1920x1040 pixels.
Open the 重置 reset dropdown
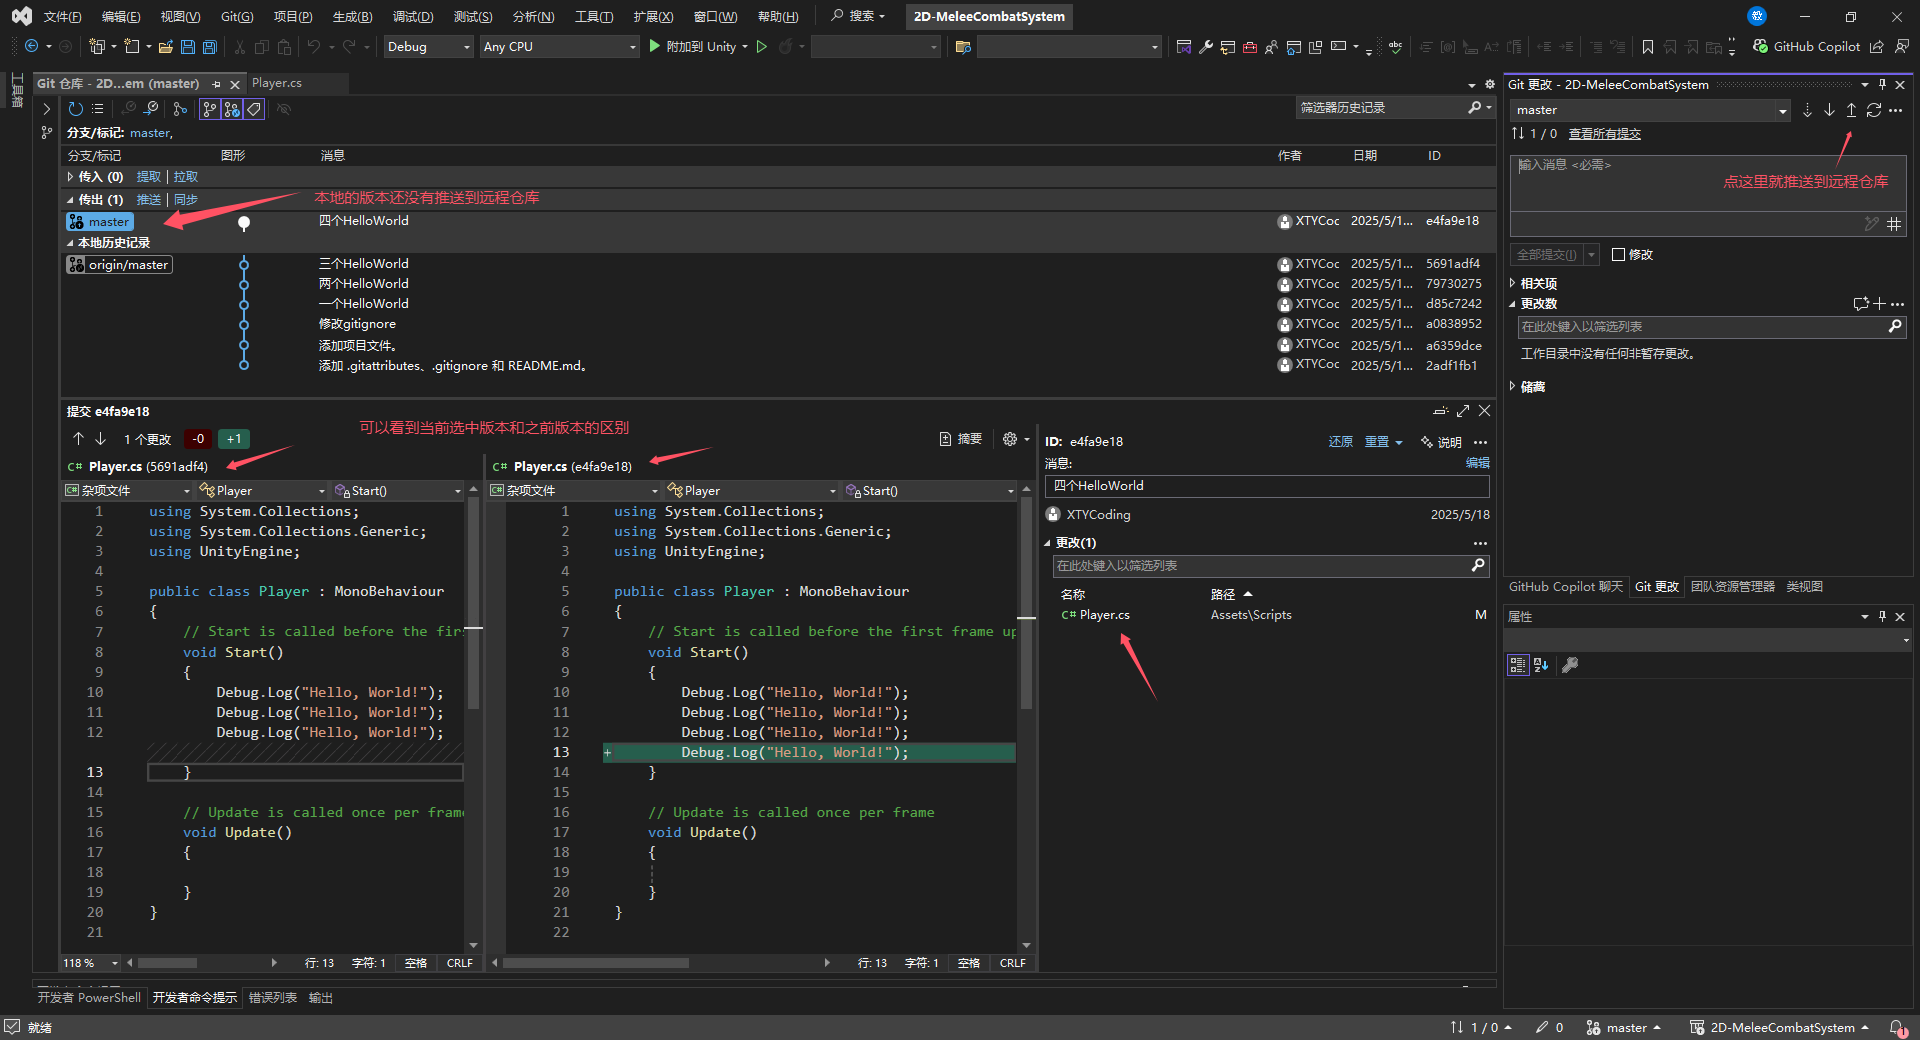coord(1384,442)
